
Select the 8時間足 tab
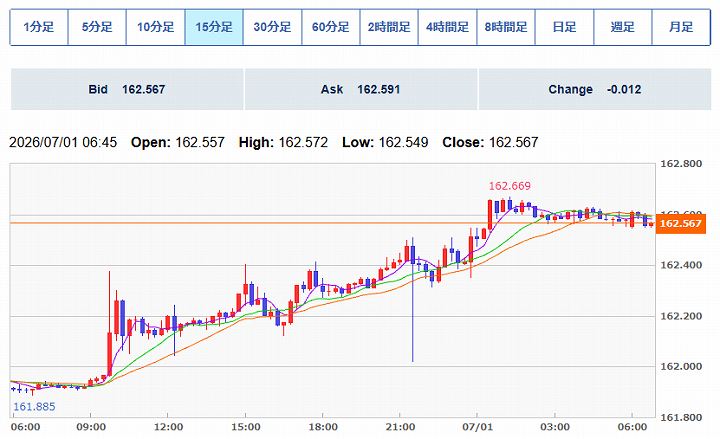pyautogui.click(x=506, y=27)
